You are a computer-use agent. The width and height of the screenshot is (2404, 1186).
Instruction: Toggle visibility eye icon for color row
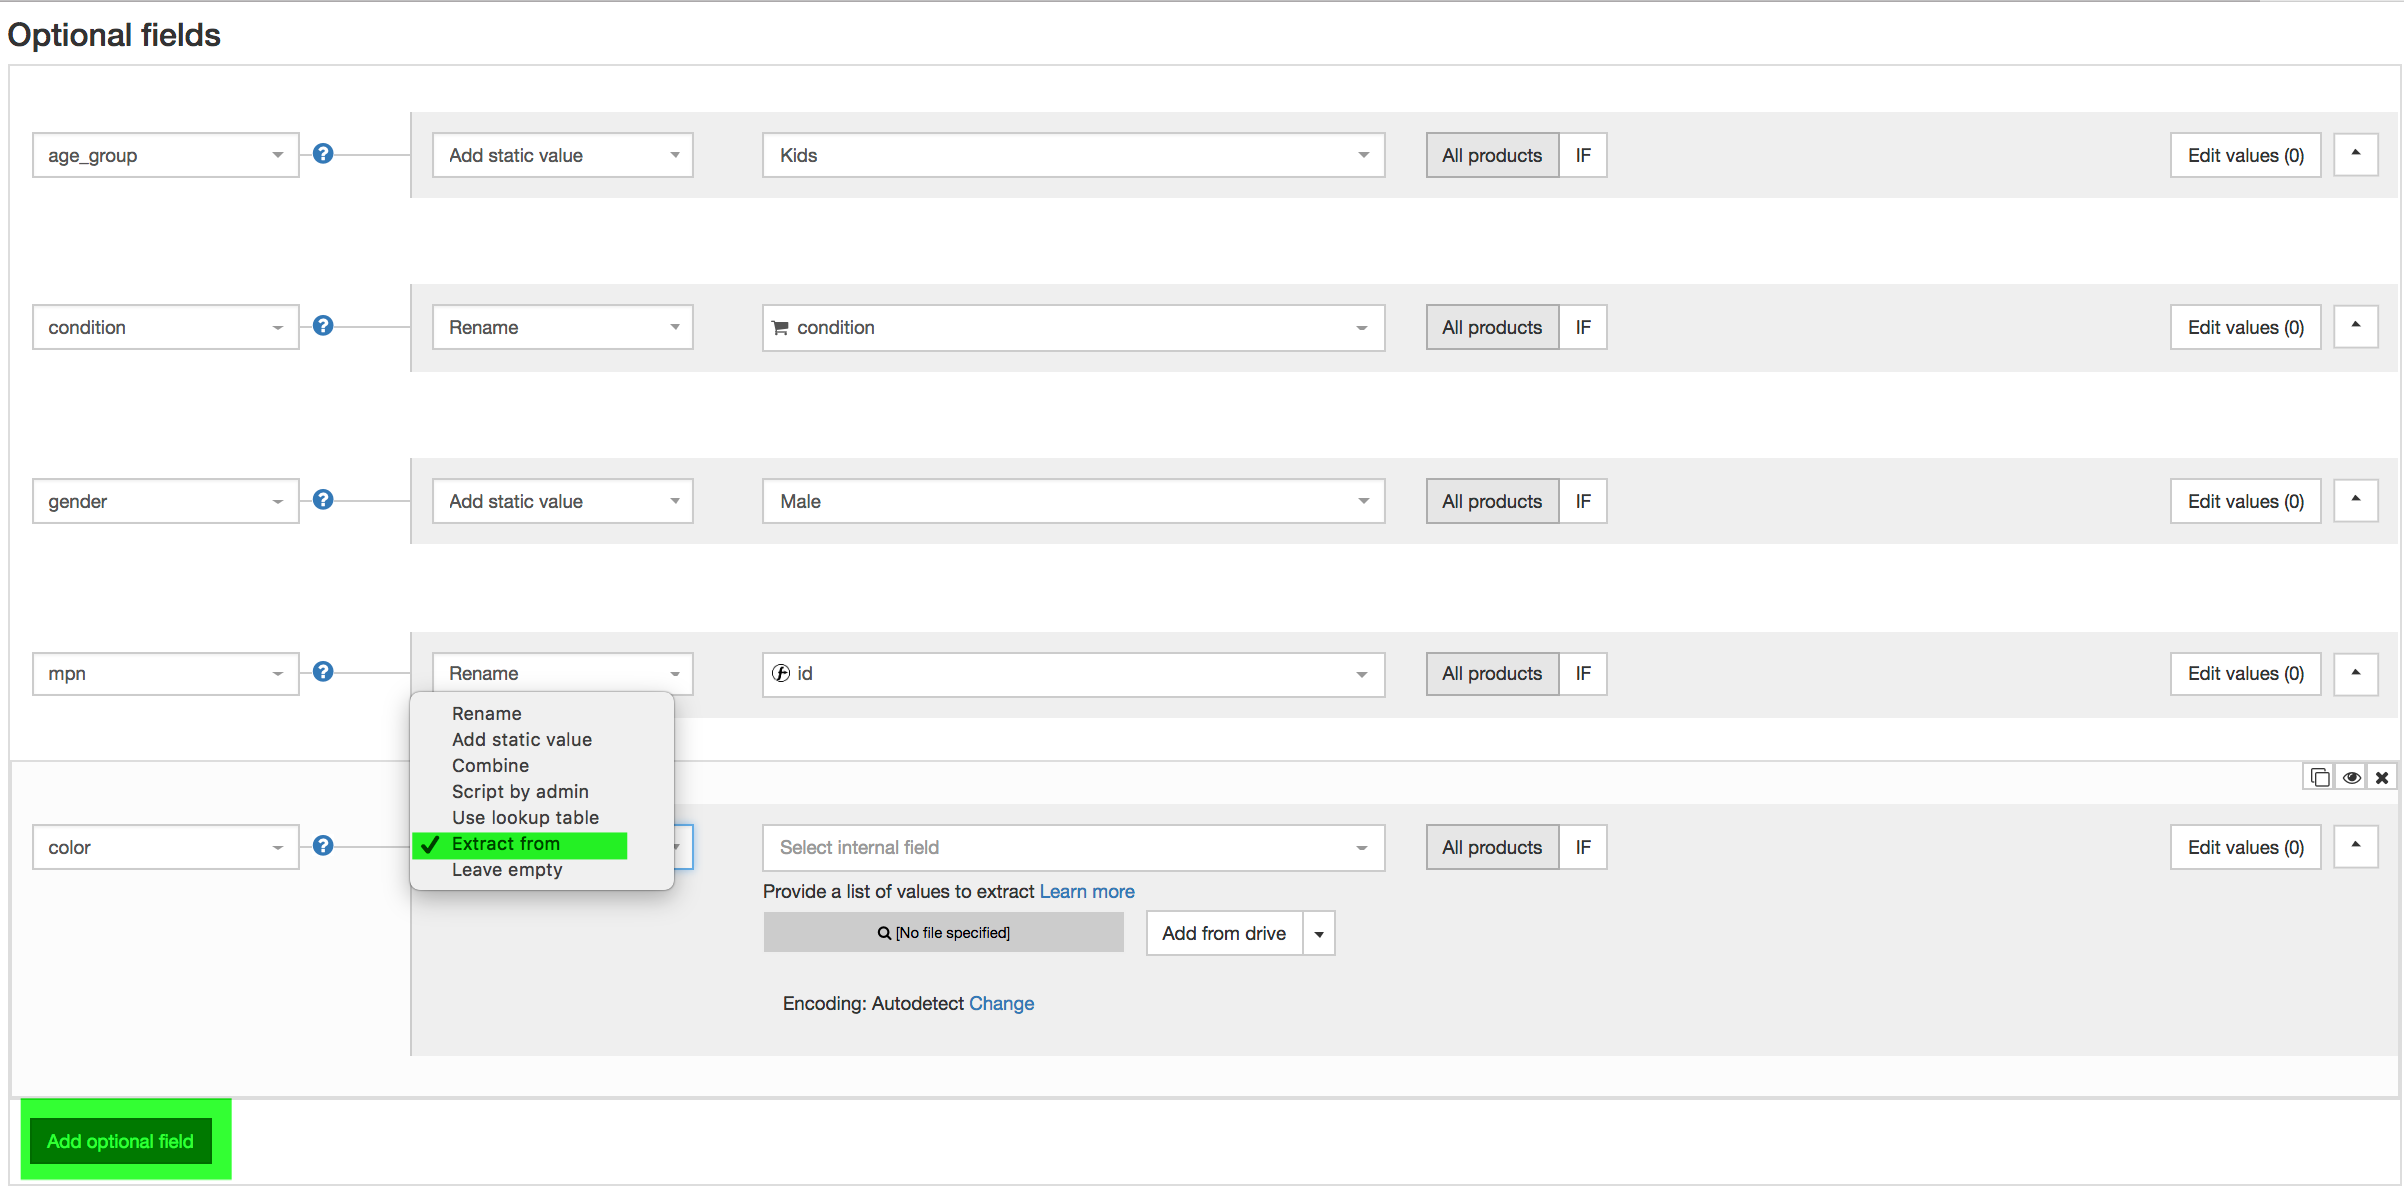2351,777
